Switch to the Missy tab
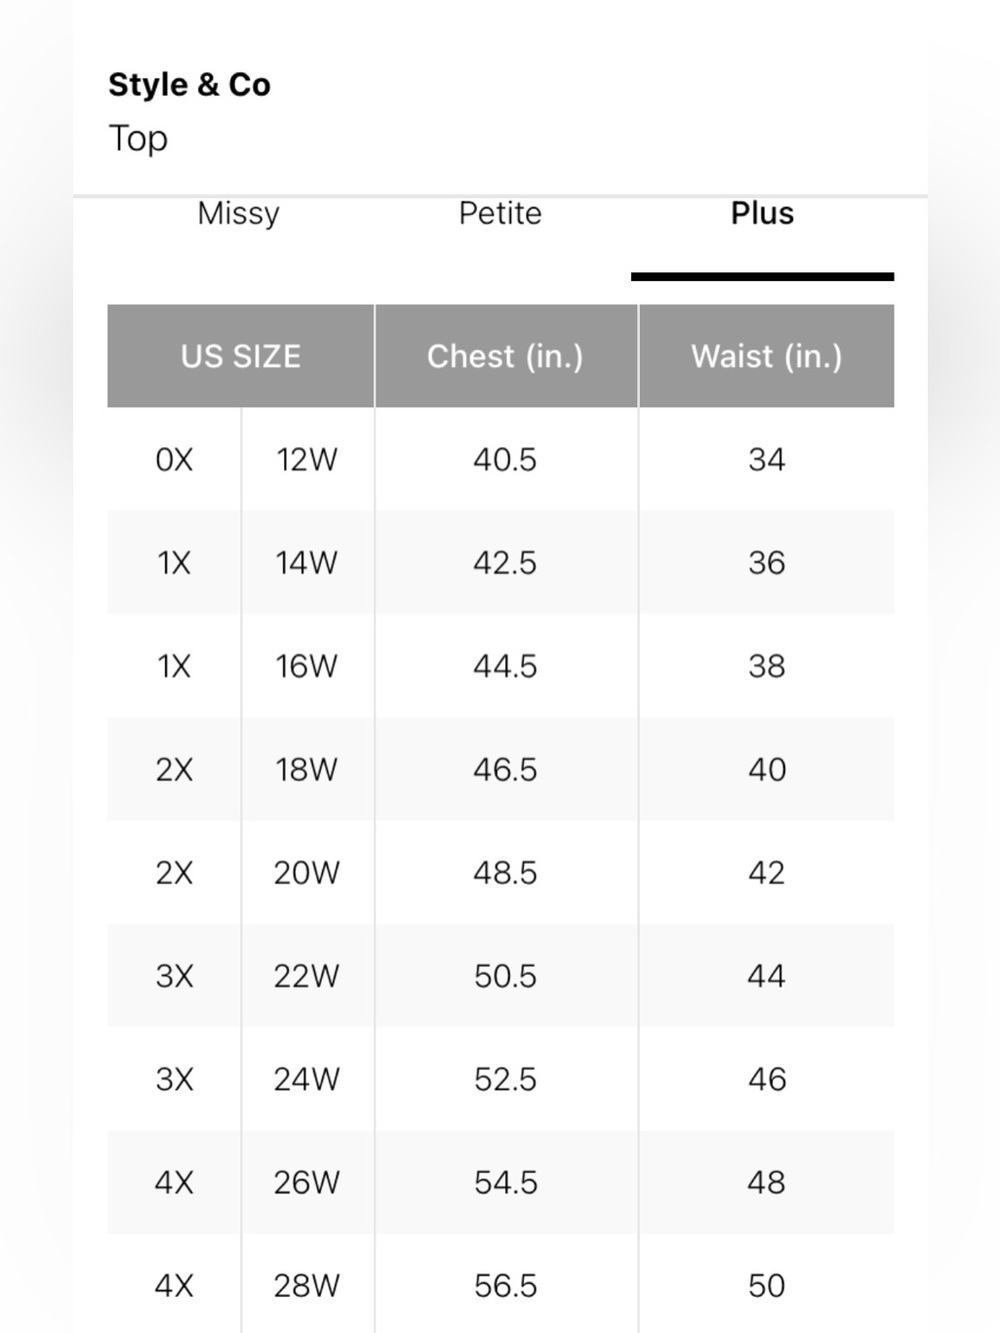This screenshot has width=1000, height=1333. [x=238, y=214]
